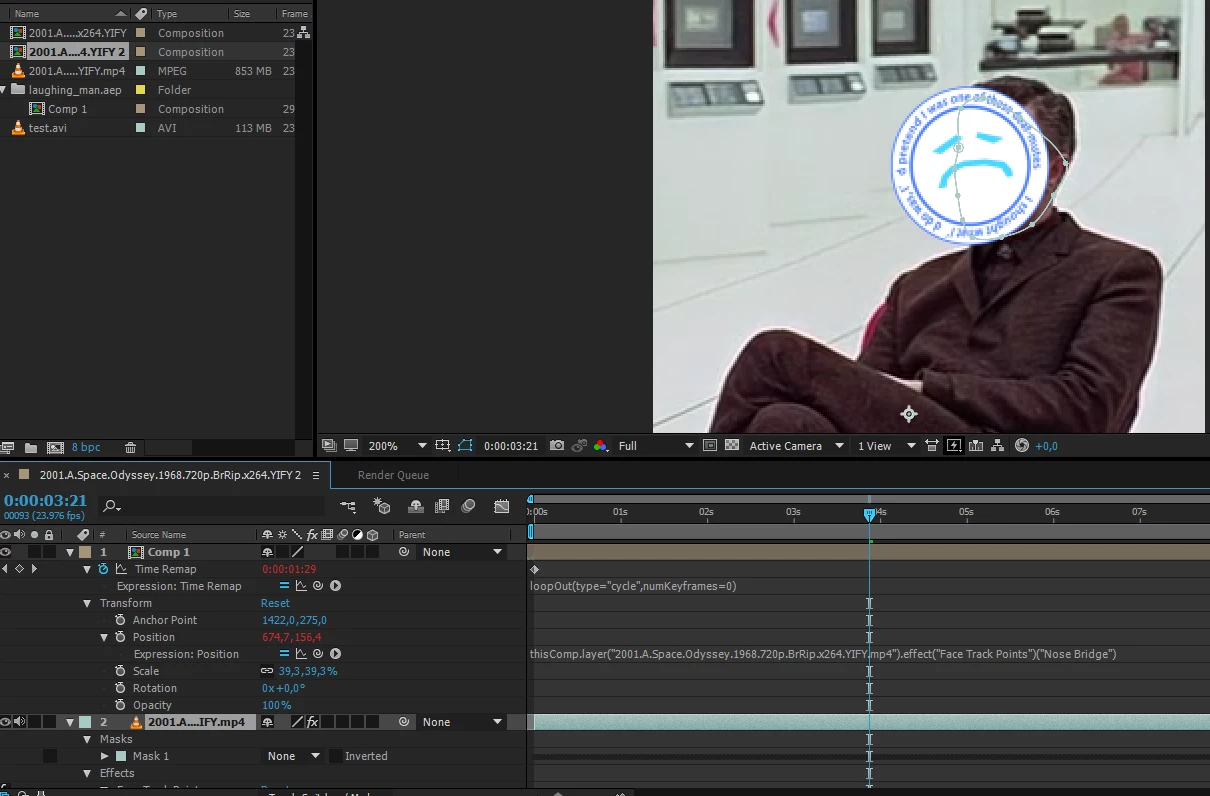Image resolution: width=1210 pixels, height=796 pixels.
Task: Click the timeline current time 0:00:03:21
Action: (45, 500)
